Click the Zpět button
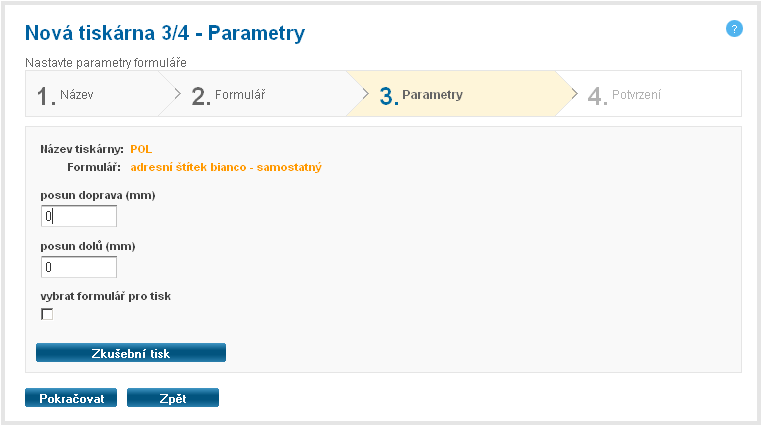Viewport: 761px width, 425px height. tap(172, 398)
